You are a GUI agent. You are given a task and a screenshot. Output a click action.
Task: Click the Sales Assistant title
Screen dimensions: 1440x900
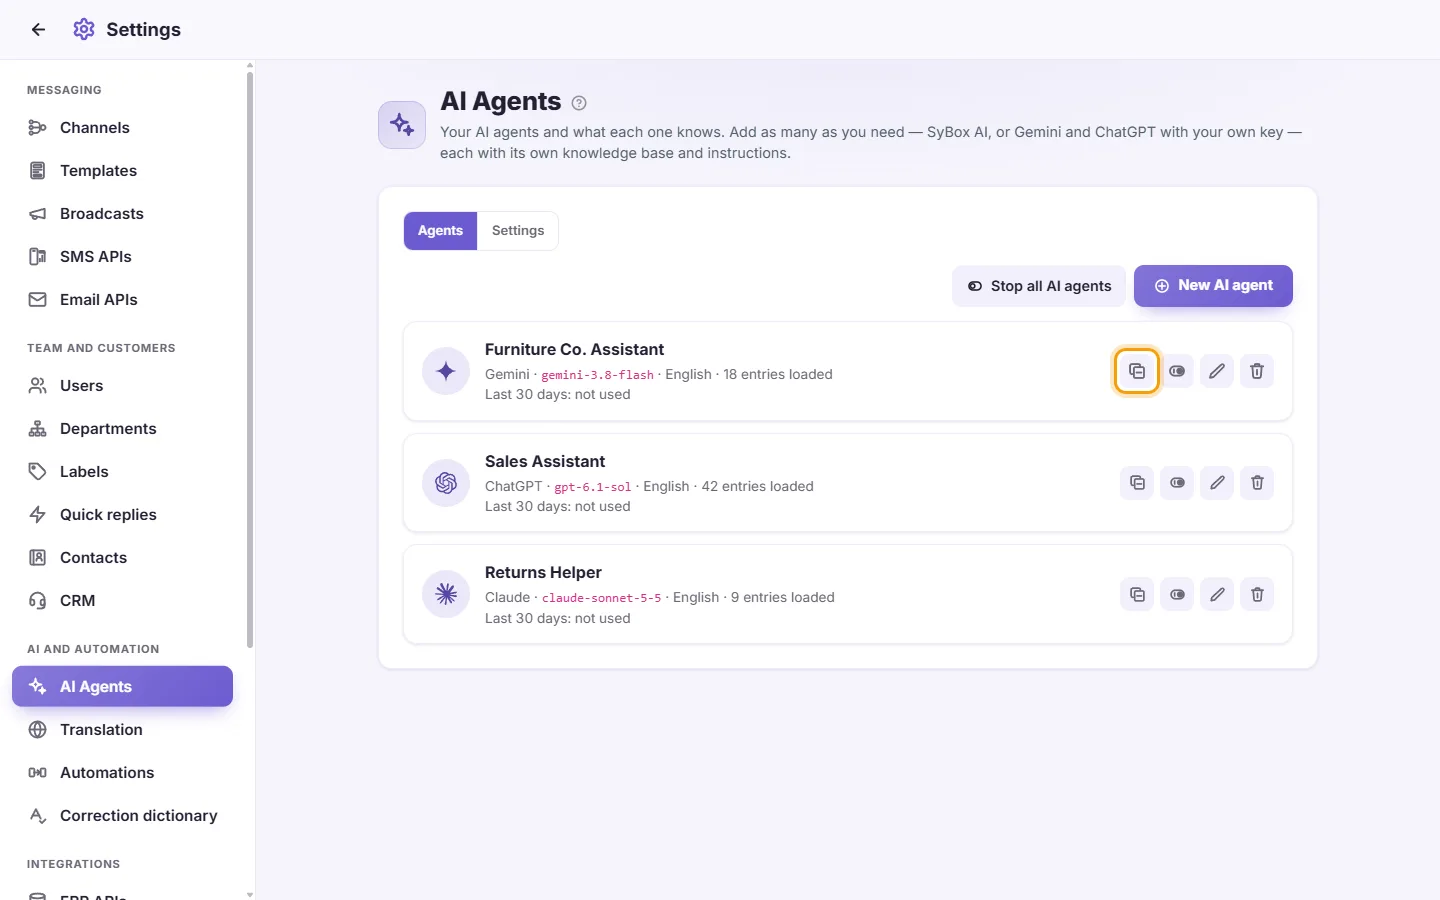(x=545, y=462)
